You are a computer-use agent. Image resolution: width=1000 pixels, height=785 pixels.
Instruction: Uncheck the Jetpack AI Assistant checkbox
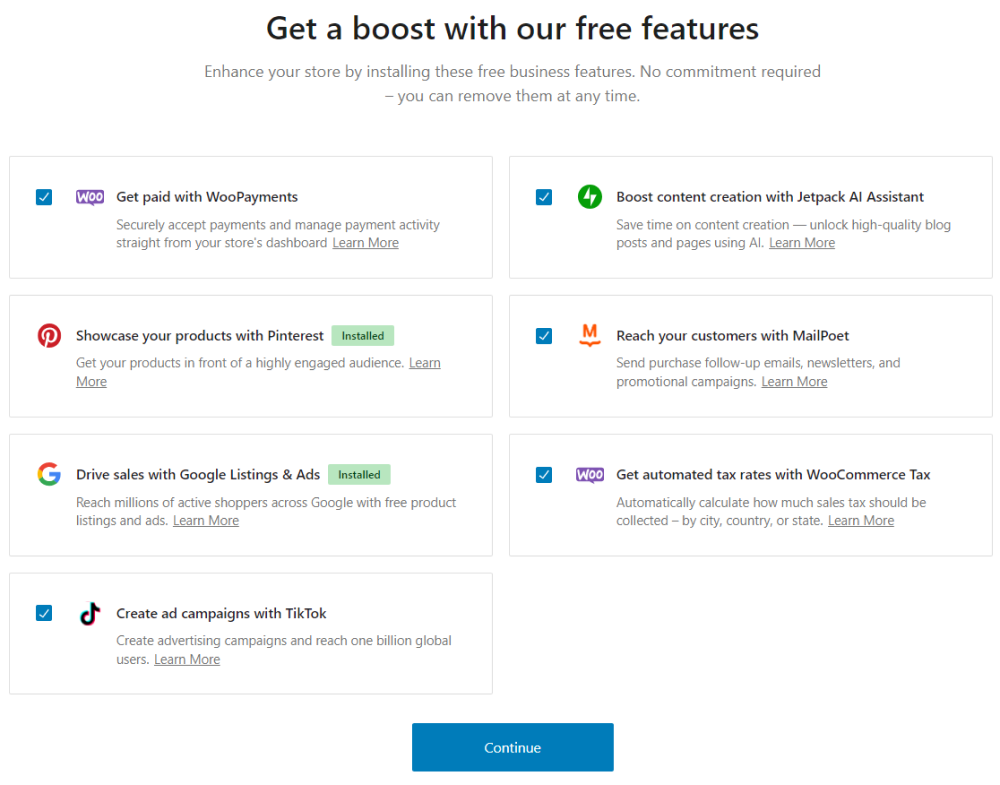click(x=544, y=197)
